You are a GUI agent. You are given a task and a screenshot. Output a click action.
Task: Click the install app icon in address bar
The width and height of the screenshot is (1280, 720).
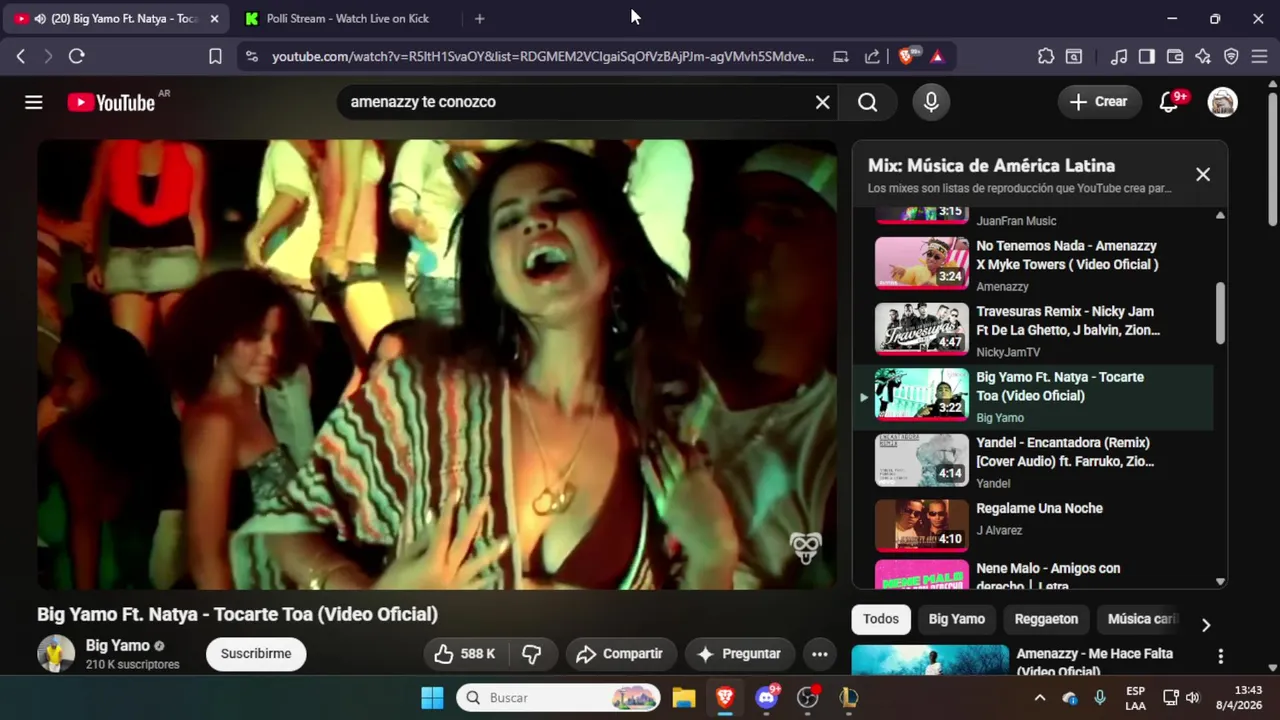click(x=841, y=57)
